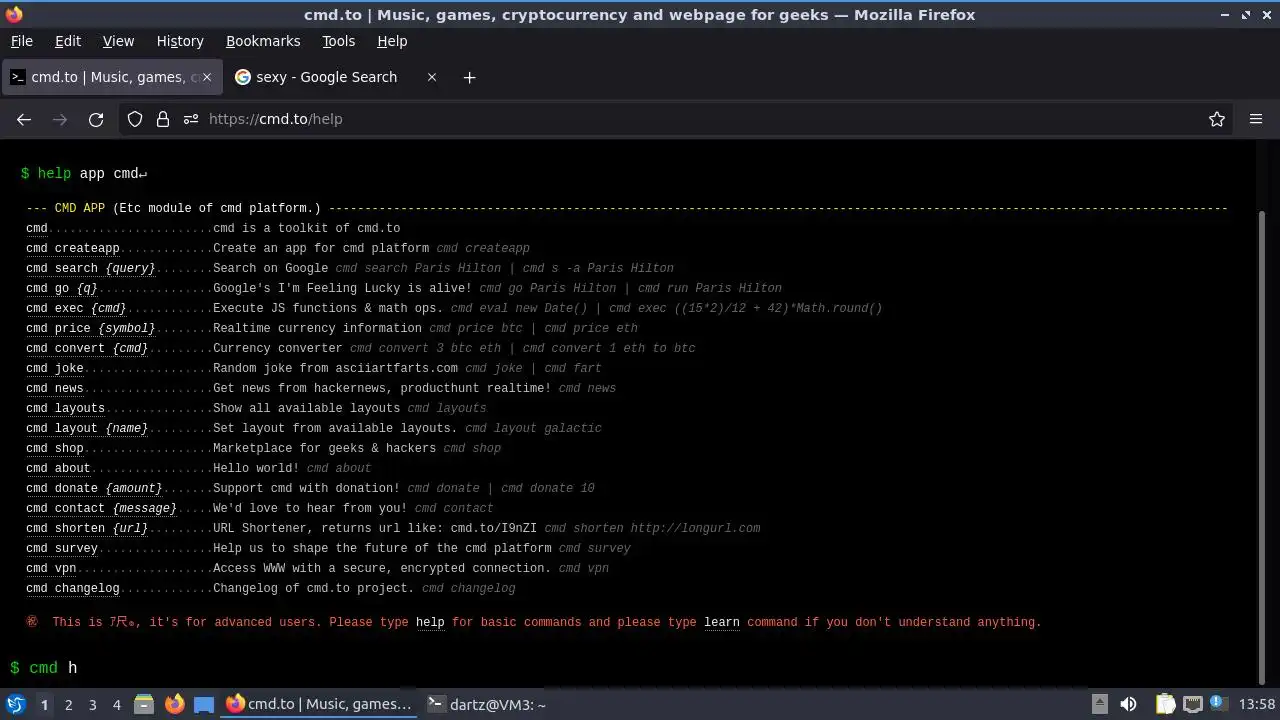The height and width of the screenshot is (720, 1280).
Task: Reload the cmd.to page
Action: pyautogui.click(x=96, y=119)
